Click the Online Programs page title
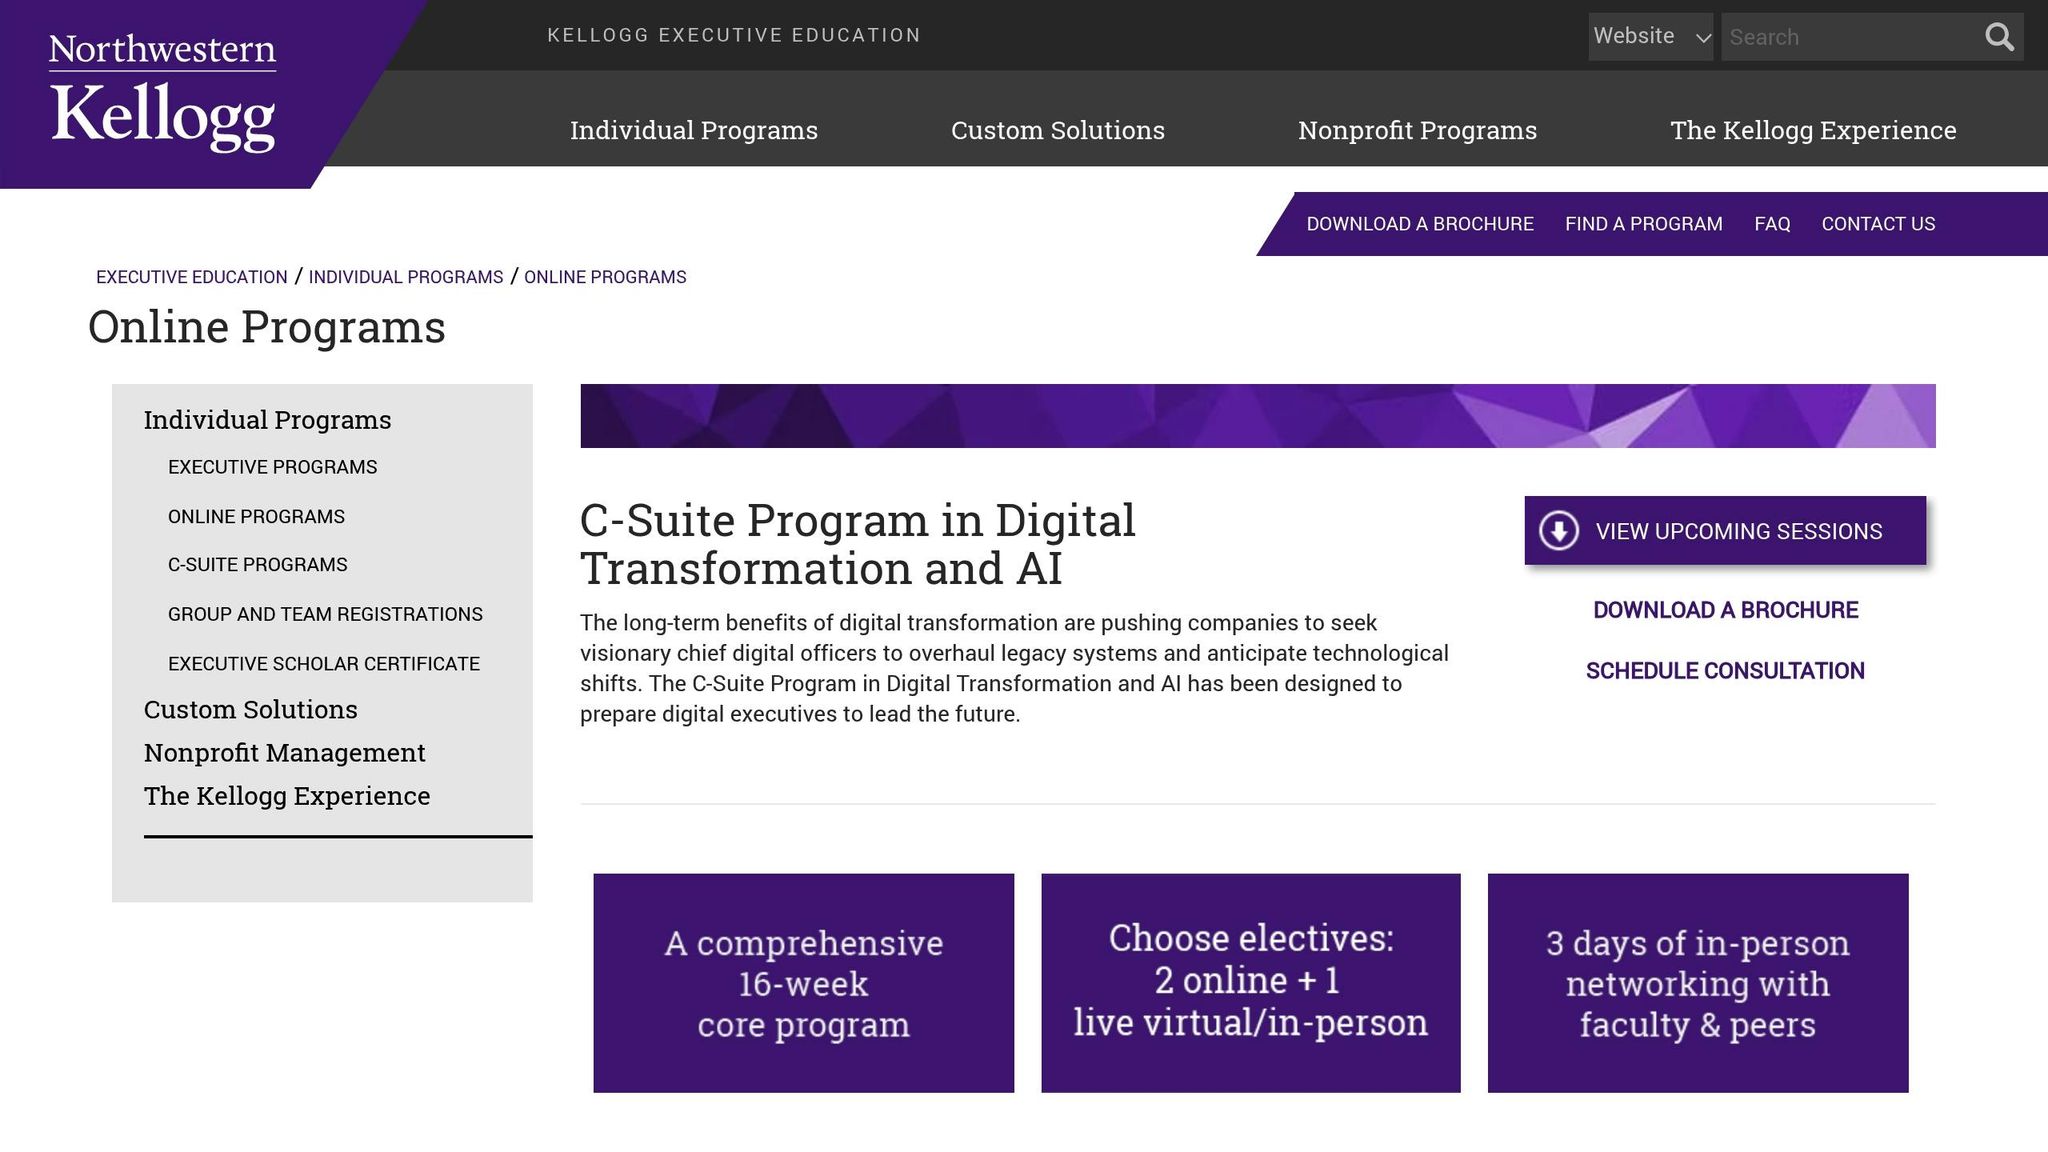Viewport: 2048px width, 1152px height. (x=267, y=327)
